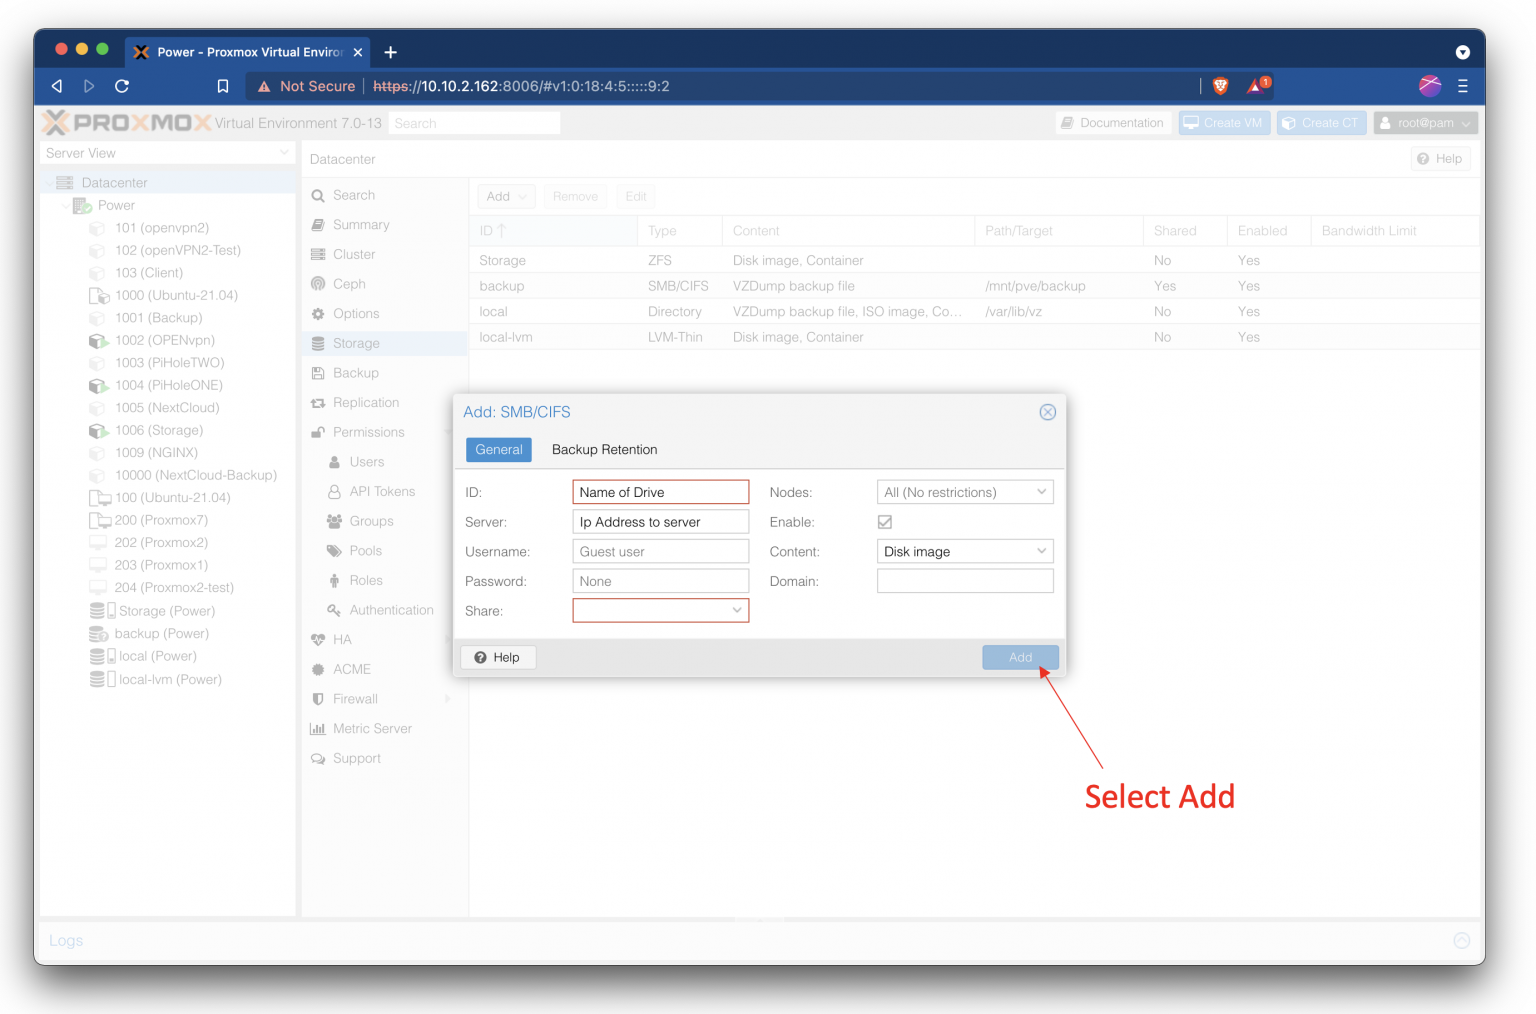Screen dimensions: 1536x1014
Task: Open the Nodes restrictions dropdown
Action: tap(964, 491)
